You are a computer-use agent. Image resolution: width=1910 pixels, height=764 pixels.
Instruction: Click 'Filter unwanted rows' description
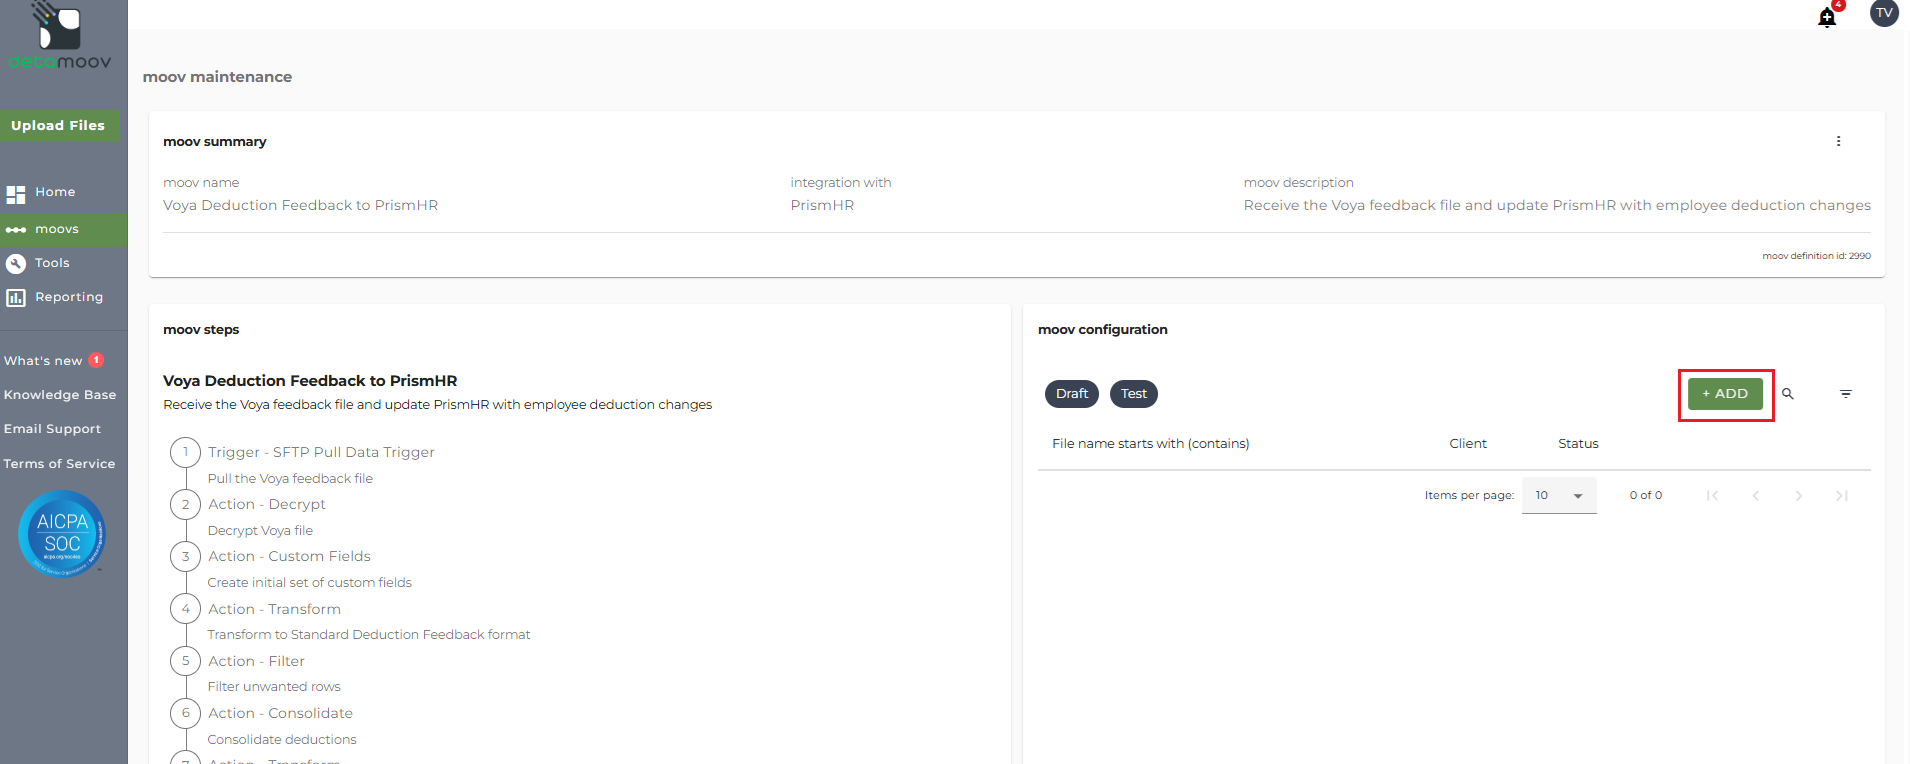click(274, 687)
